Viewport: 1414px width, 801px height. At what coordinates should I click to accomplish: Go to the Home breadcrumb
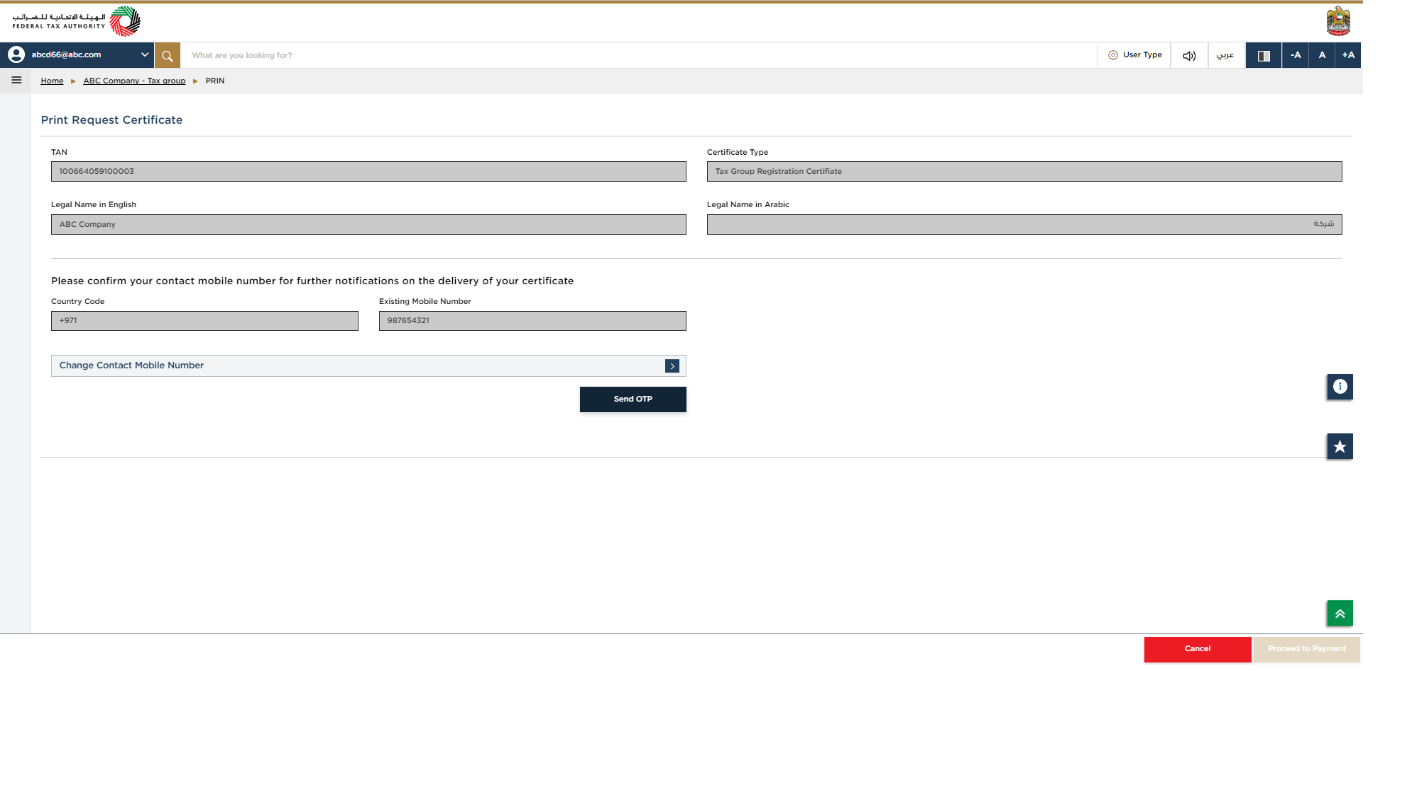52,81
